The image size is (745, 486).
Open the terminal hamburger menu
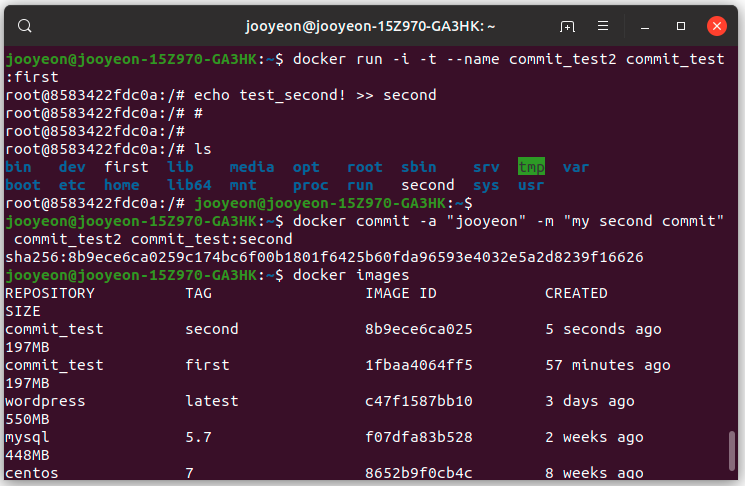[x=603, y=26]
